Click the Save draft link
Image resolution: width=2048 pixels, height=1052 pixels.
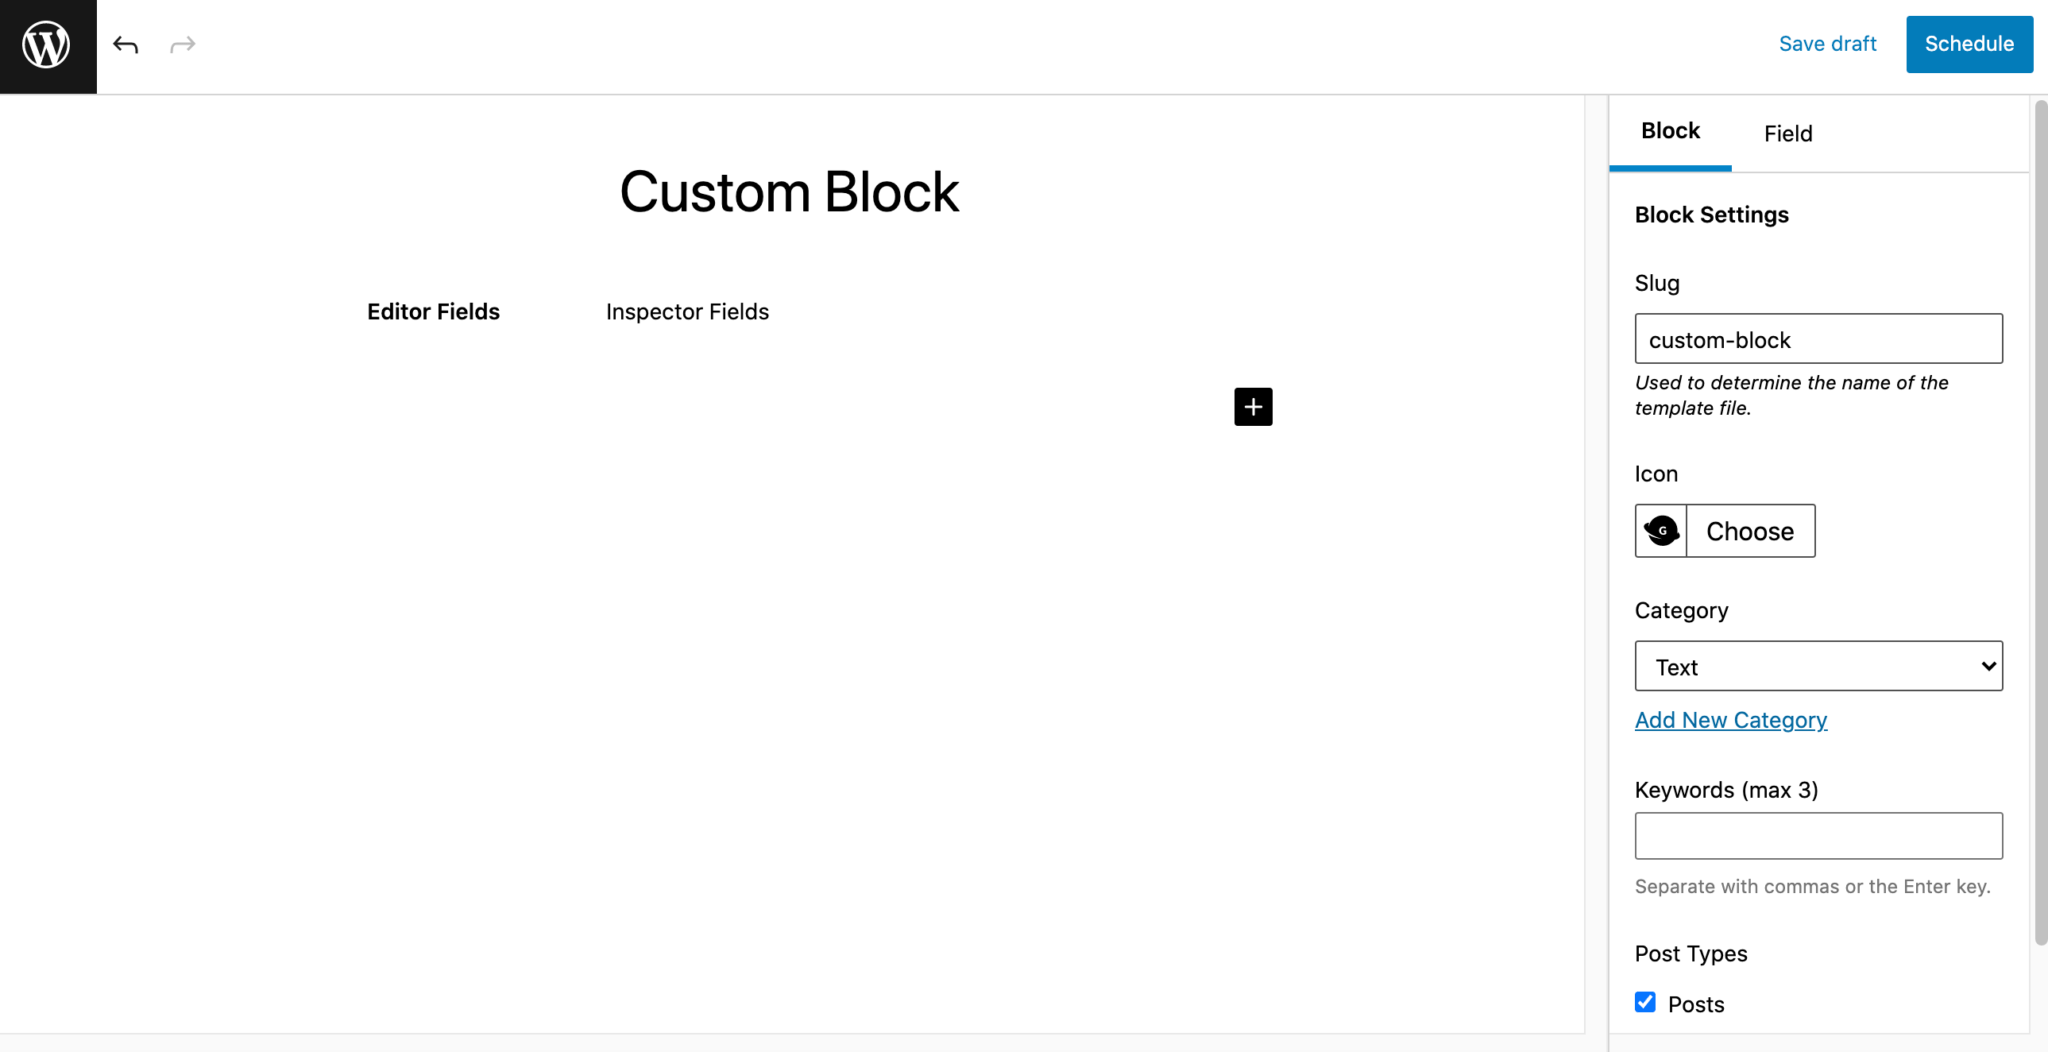[x=1827, y=44]
